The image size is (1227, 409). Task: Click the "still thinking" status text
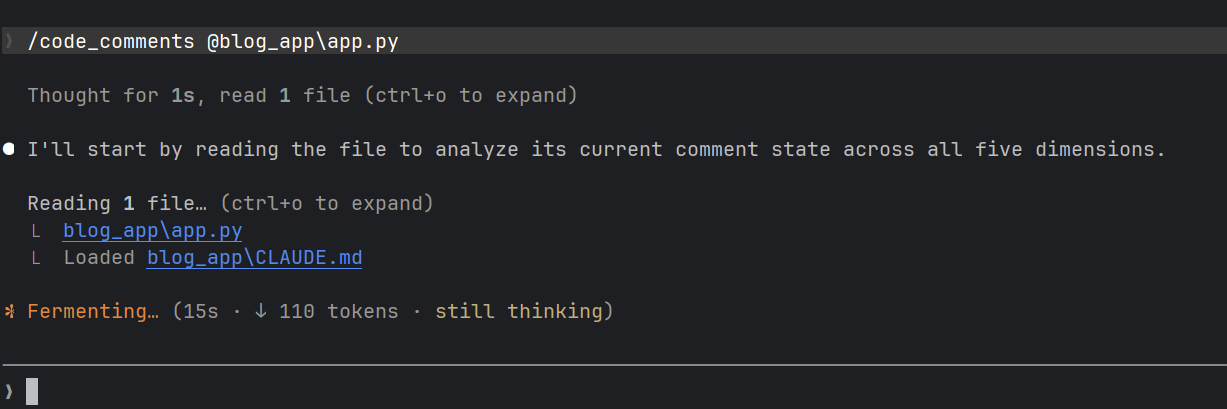[518, 312]
